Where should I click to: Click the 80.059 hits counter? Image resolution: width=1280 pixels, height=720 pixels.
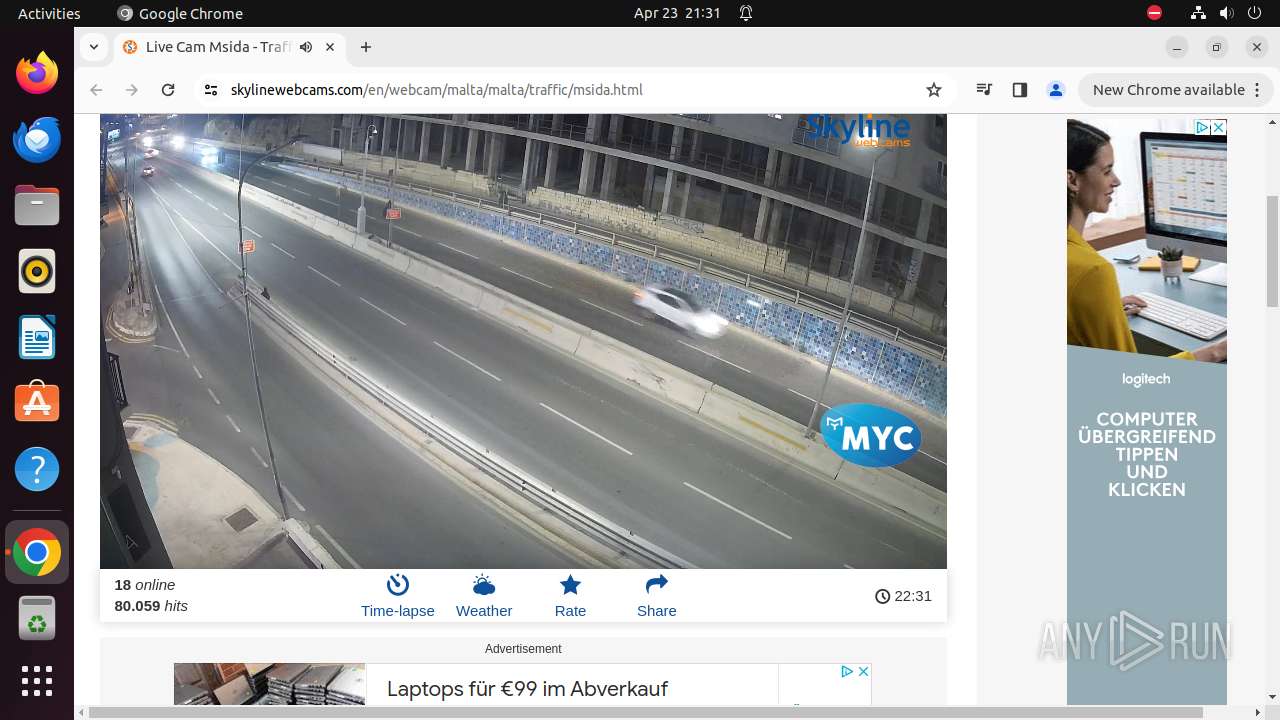pos(151,606)
